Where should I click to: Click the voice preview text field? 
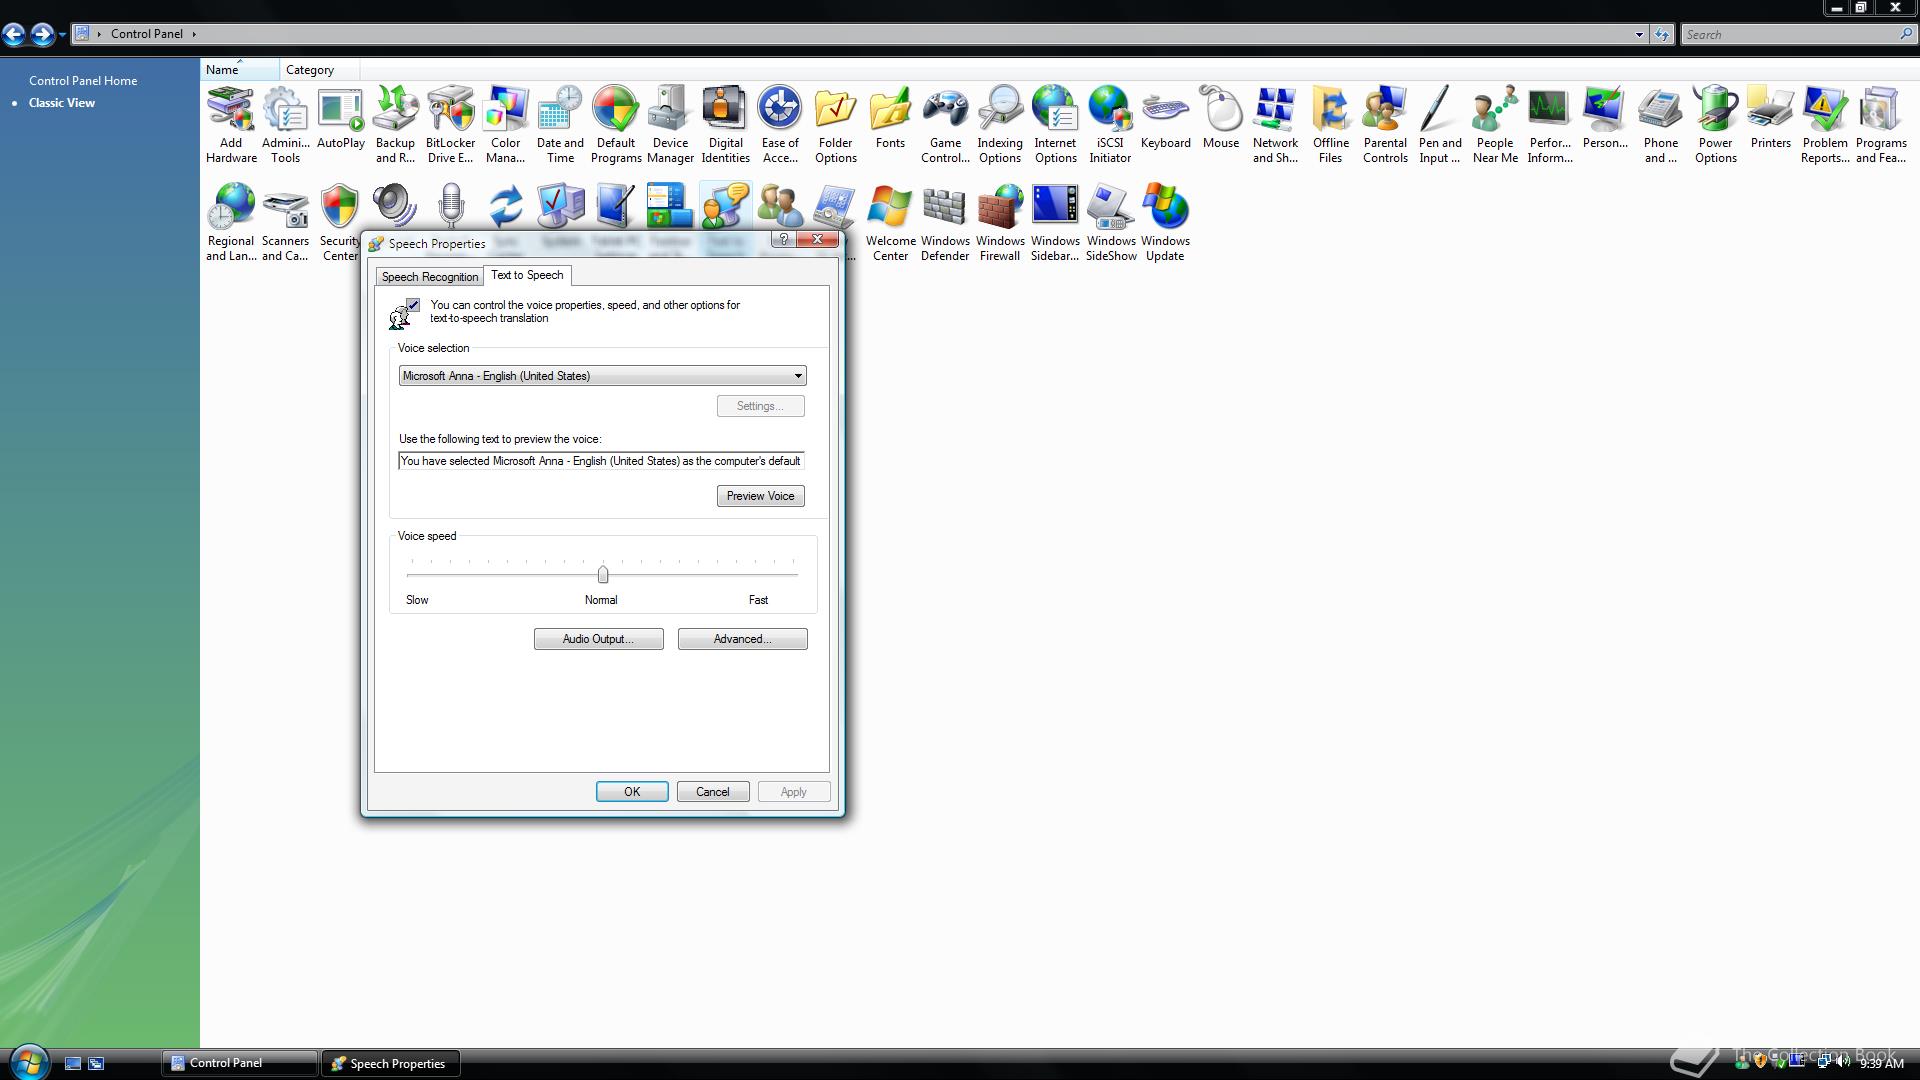tap(600, 461)
